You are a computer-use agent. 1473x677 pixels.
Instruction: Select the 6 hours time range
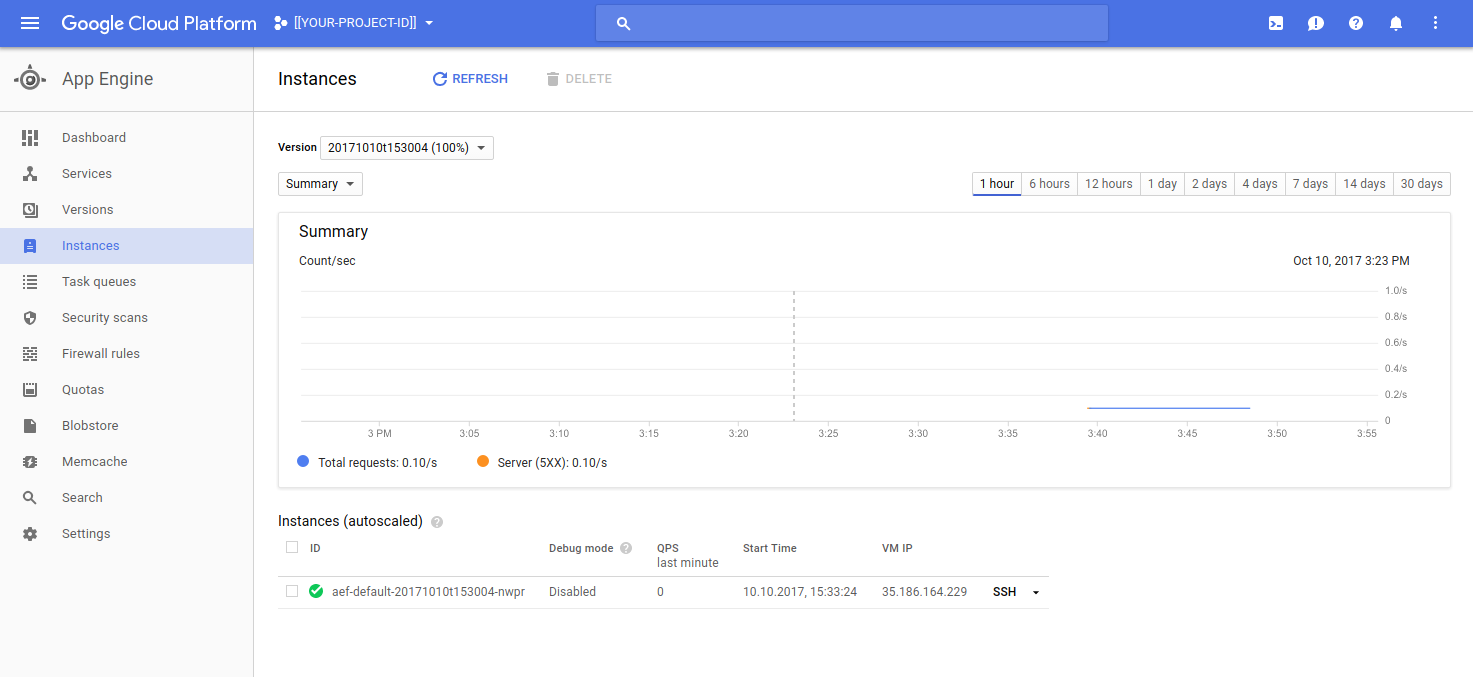click(x=1049, y=184)
